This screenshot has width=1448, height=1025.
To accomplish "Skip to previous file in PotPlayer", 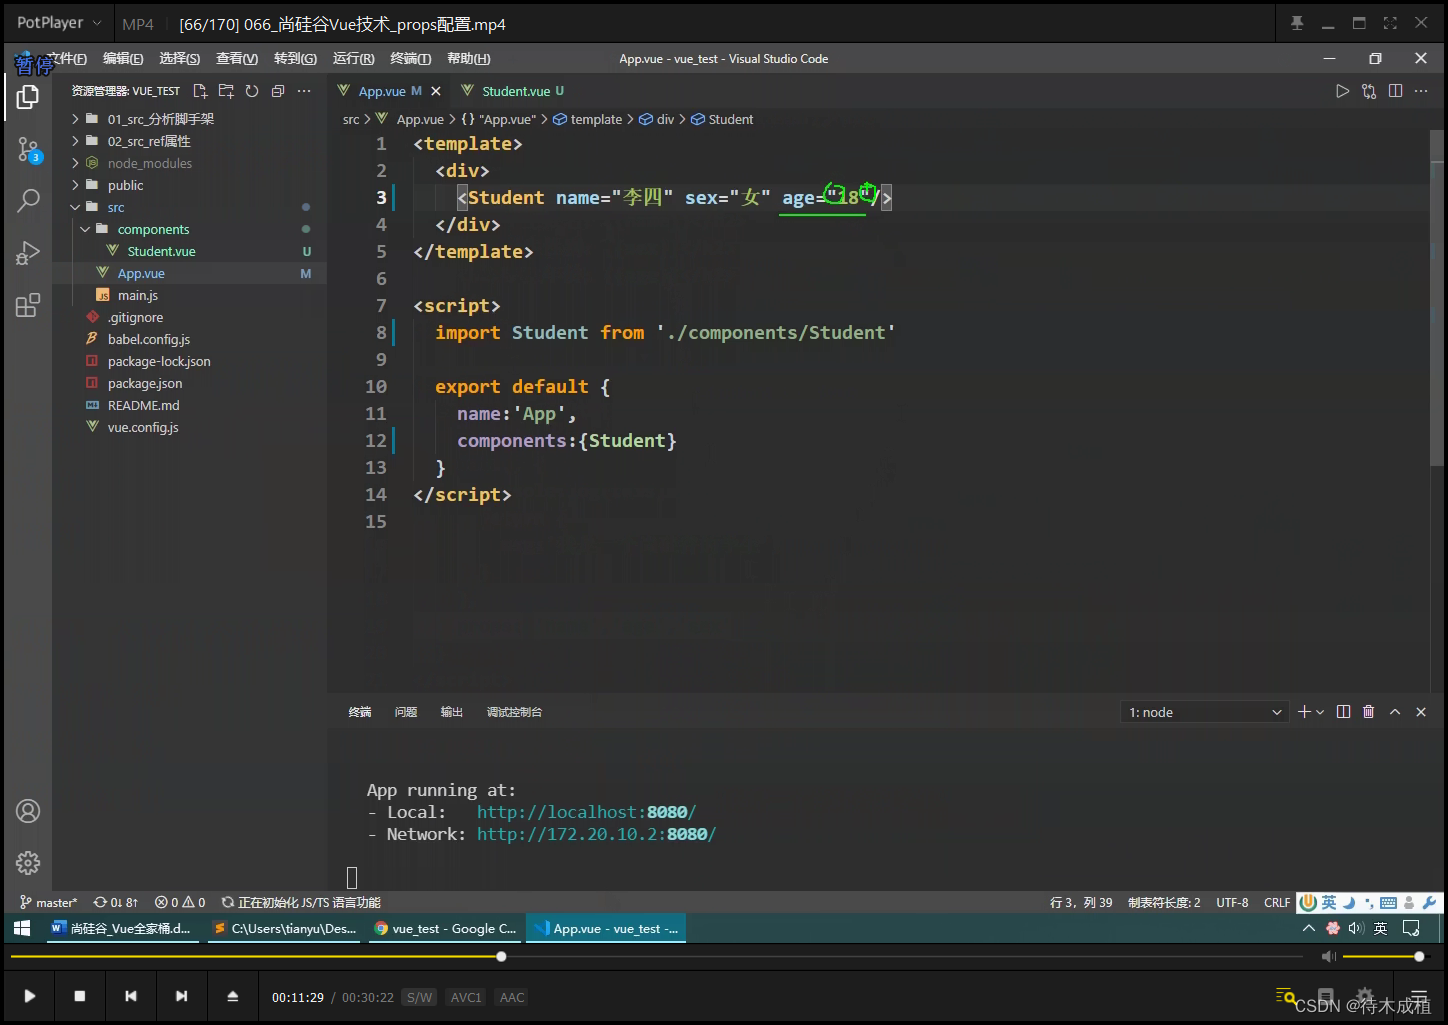I will [x=131, y=996].
